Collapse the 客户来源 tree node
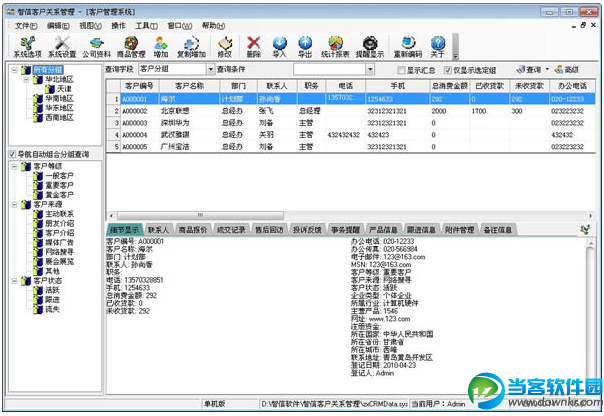Screen dimensions: 604x416 [14, 205]
